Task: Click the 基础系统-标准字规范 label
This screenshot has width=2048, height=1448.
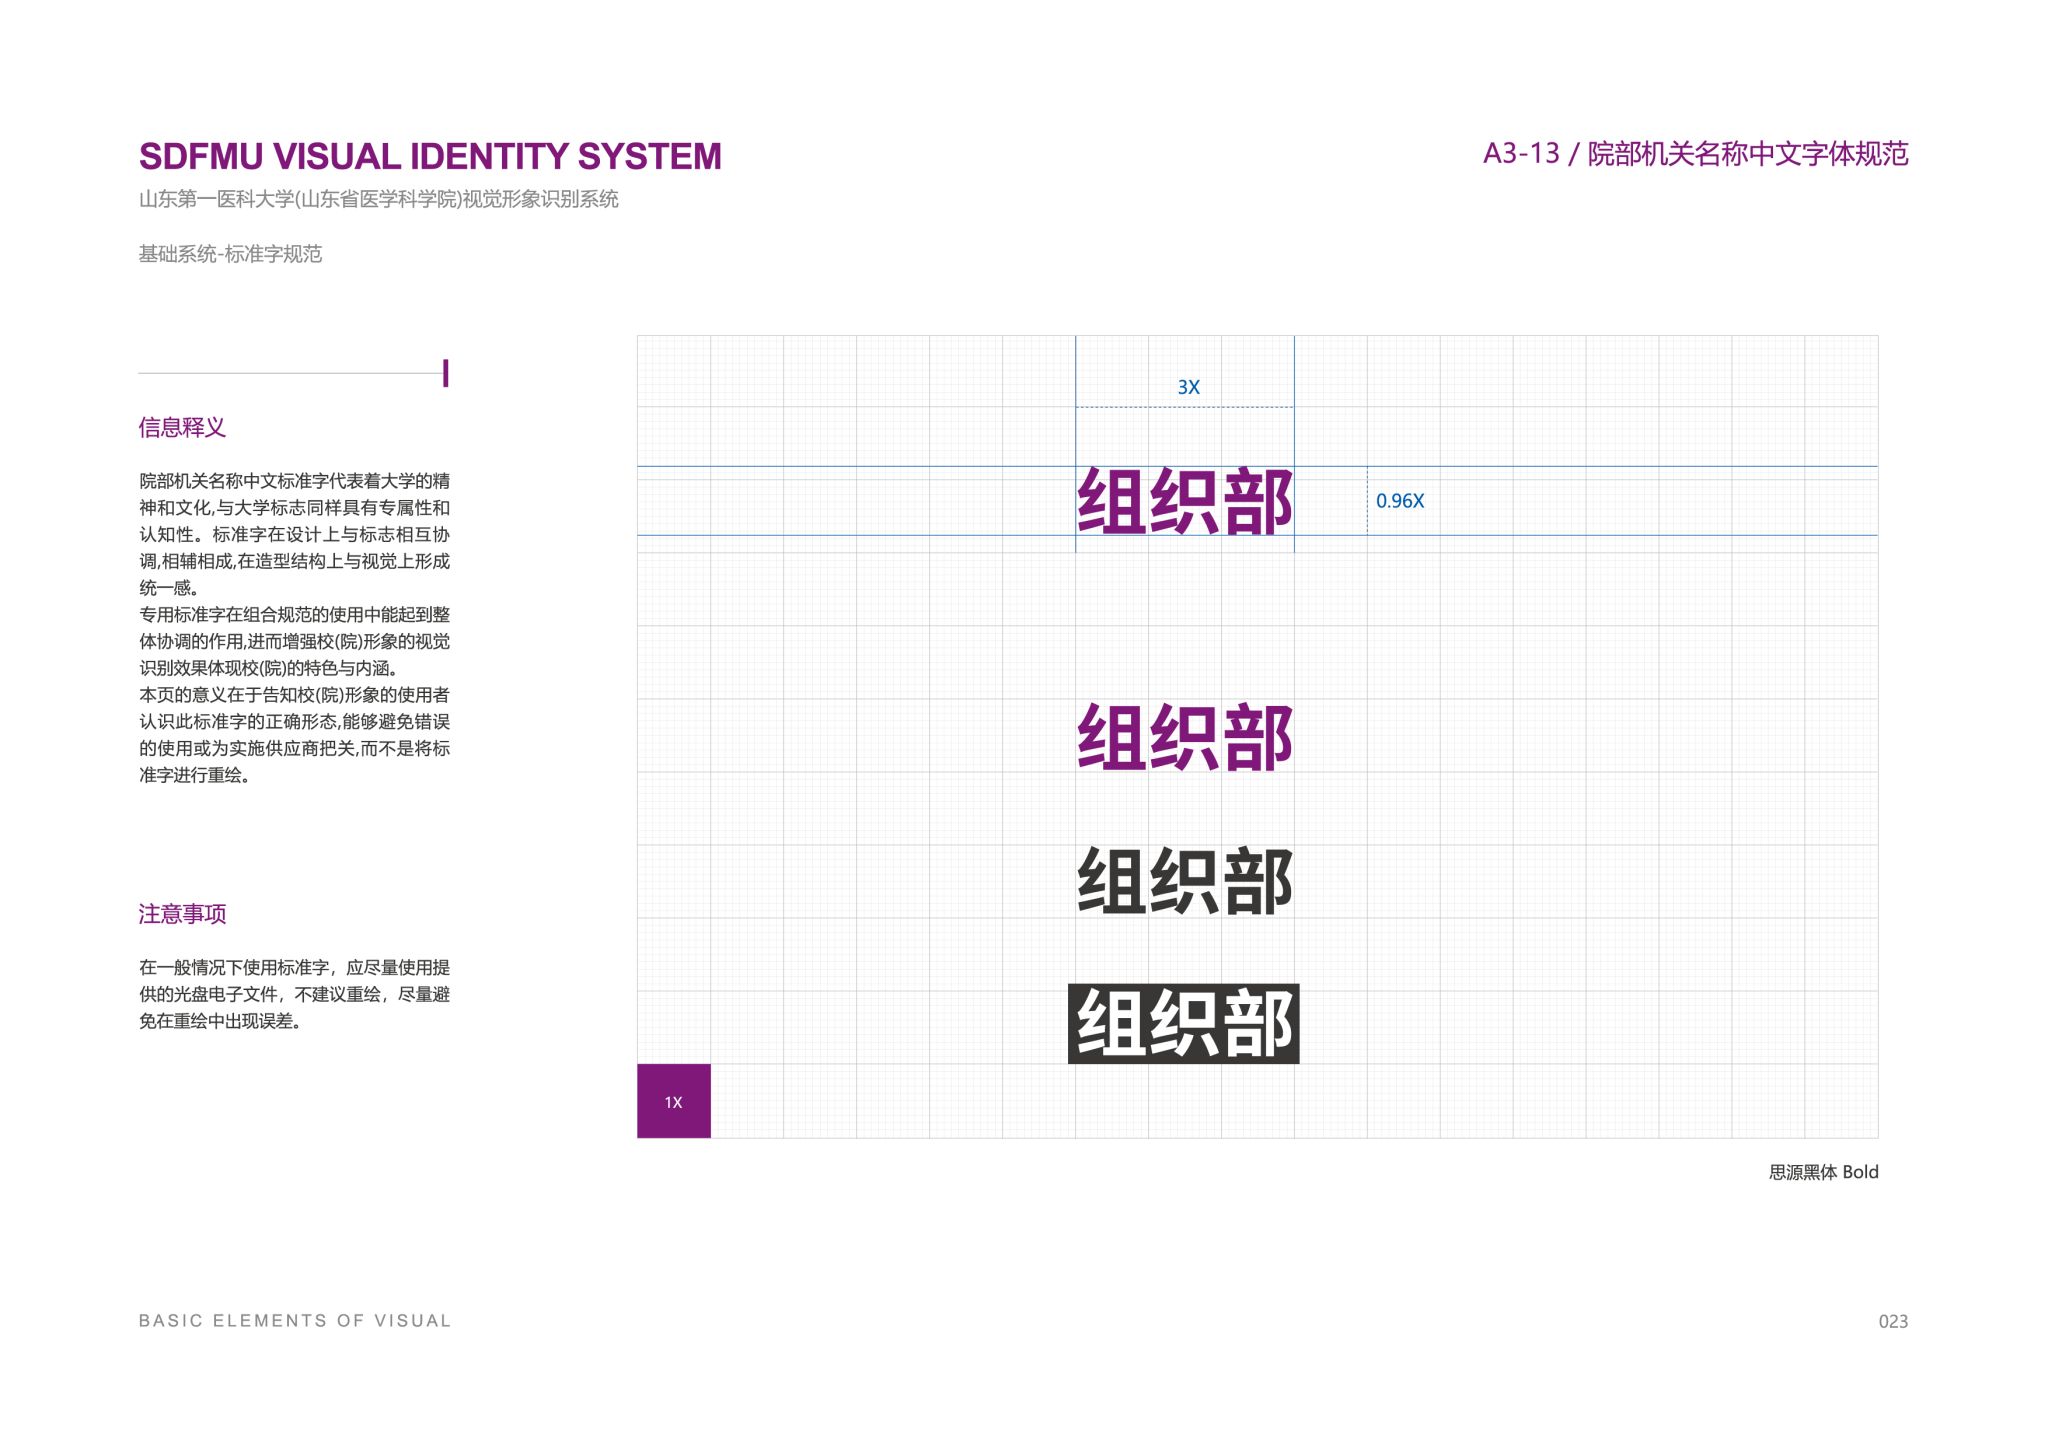Action: 230,254
